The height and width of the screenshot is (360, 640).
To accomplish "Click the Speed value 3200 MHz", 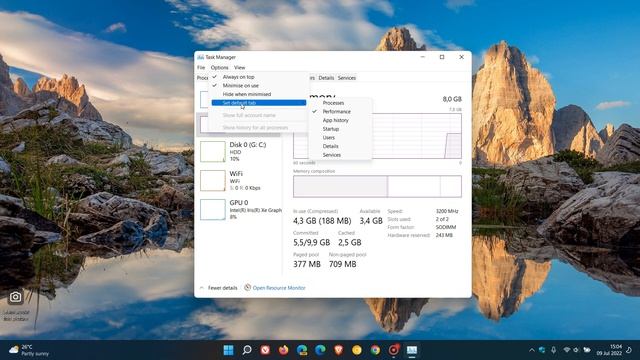I will [447, 211].
